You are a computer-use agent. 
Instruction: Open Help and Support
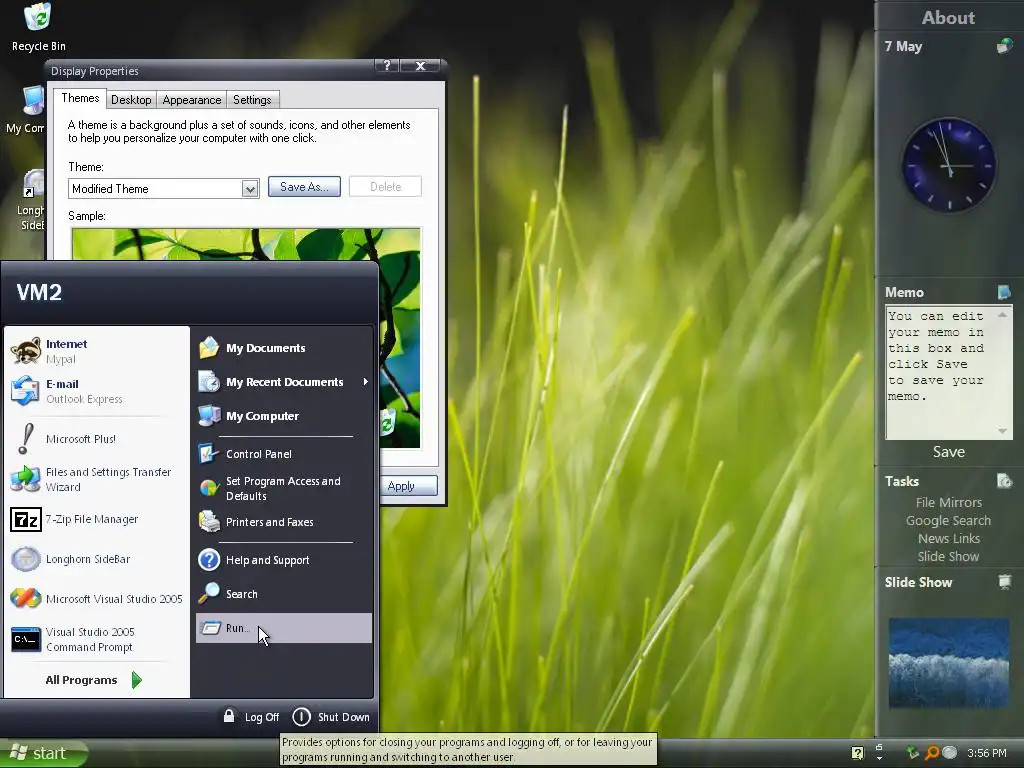[x=283, y=560]
